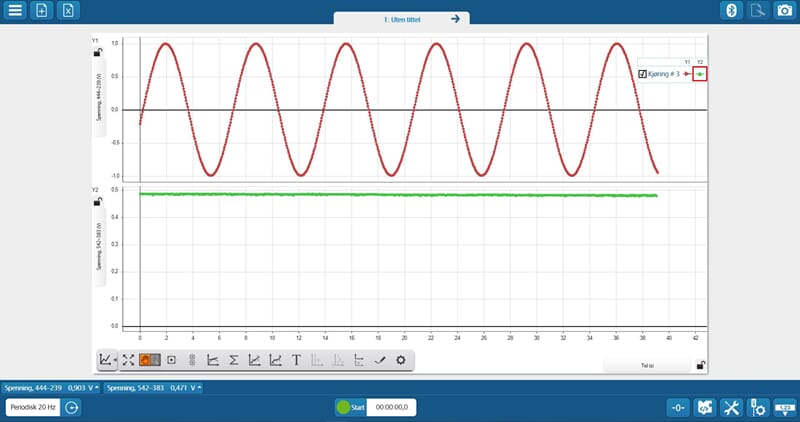Expand the Spenning 542-383 unit dropdown
This screenshot has height=422, width=800.
[x=199, y=387]
